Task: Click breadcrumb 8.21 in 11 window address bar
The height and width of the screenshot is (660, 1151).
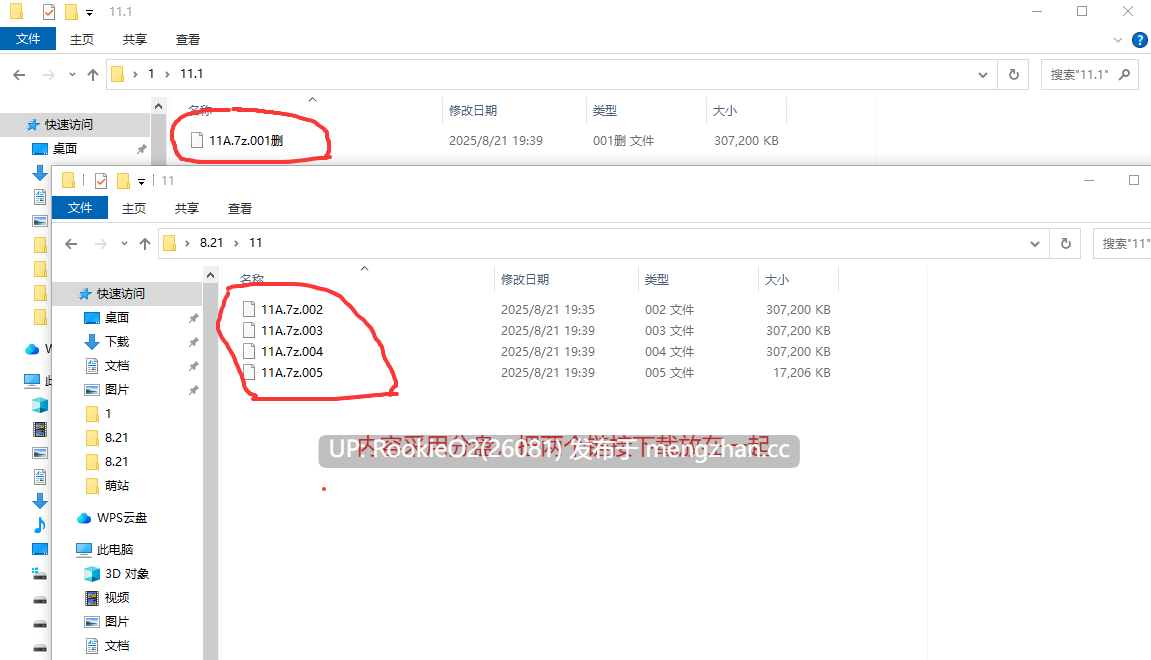Action: coord(211,243)
